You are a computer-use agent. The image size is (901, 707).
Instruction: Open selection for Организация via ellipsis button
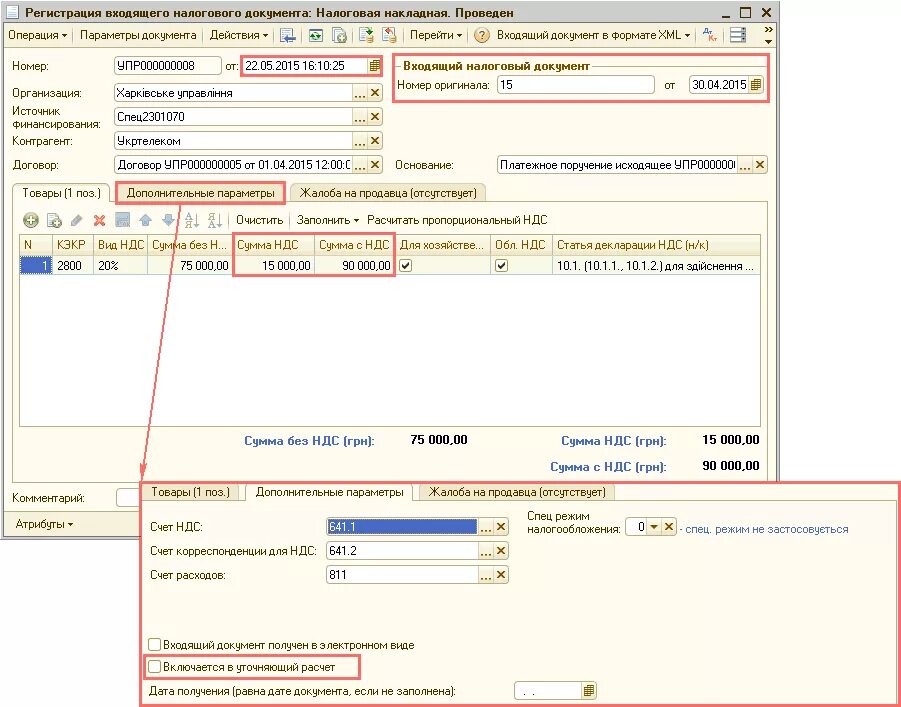(x=360, y=93)
